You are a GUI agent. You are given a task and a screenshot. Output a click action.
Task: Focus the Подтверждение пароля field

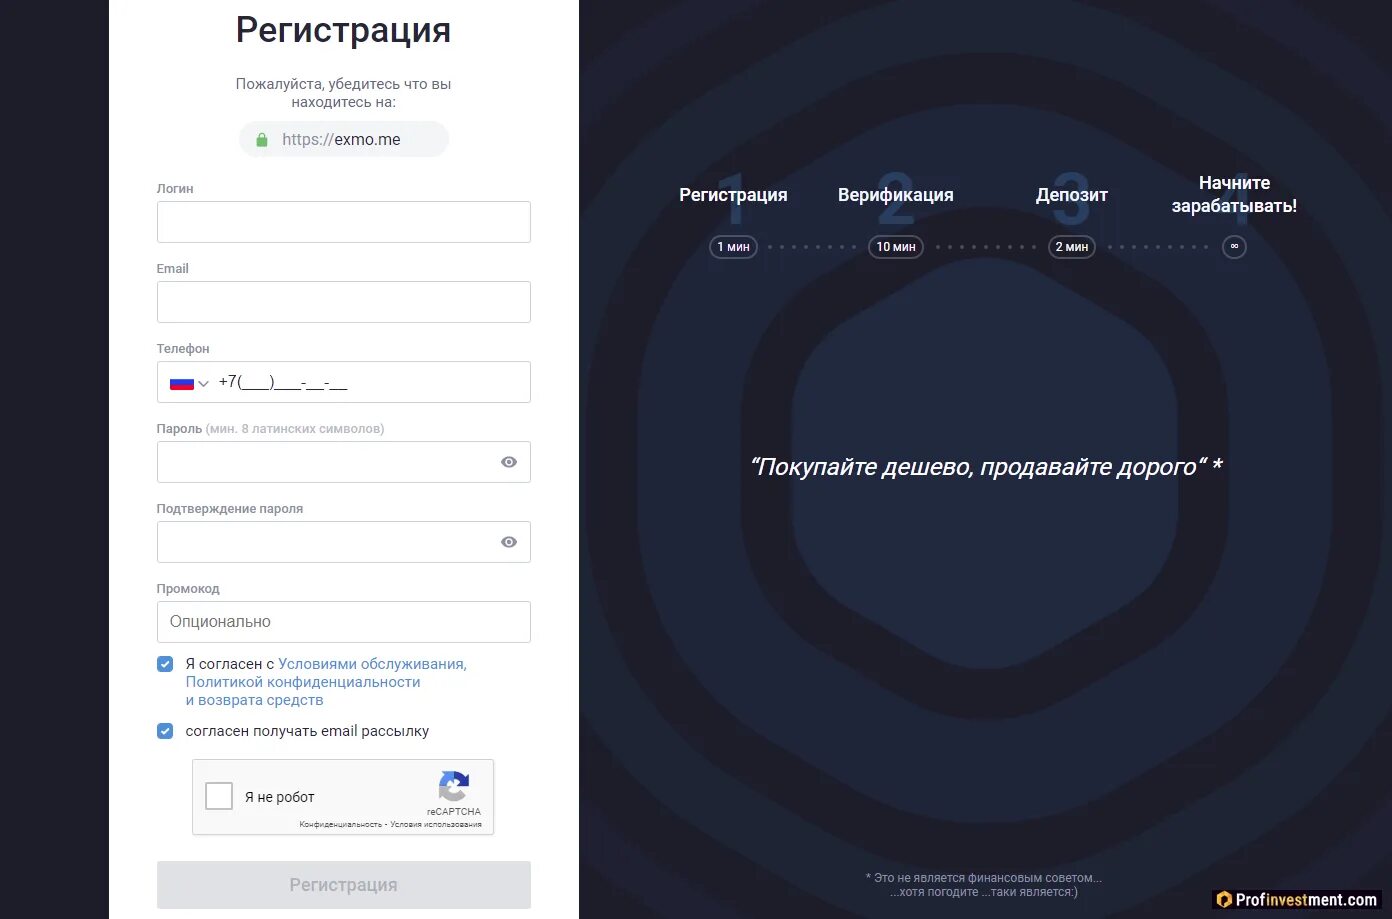[343, 542]
